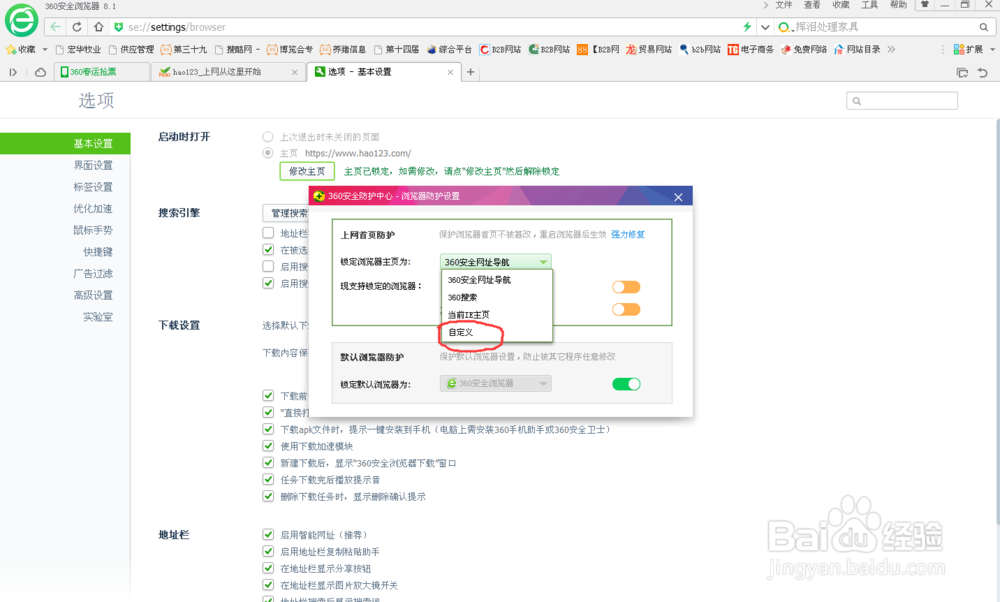Choose 自定义 from the dropdown list
Image resolution: width=1000 pixels, height=602 pixels.
[496, 332]
